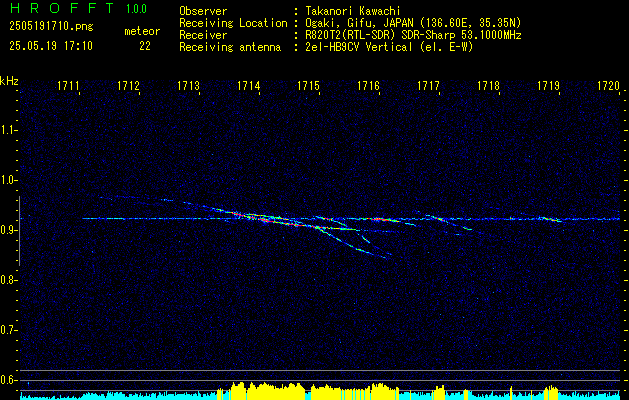
Task: Click the kHz axis unit label
Action: [x=9, y=81]
